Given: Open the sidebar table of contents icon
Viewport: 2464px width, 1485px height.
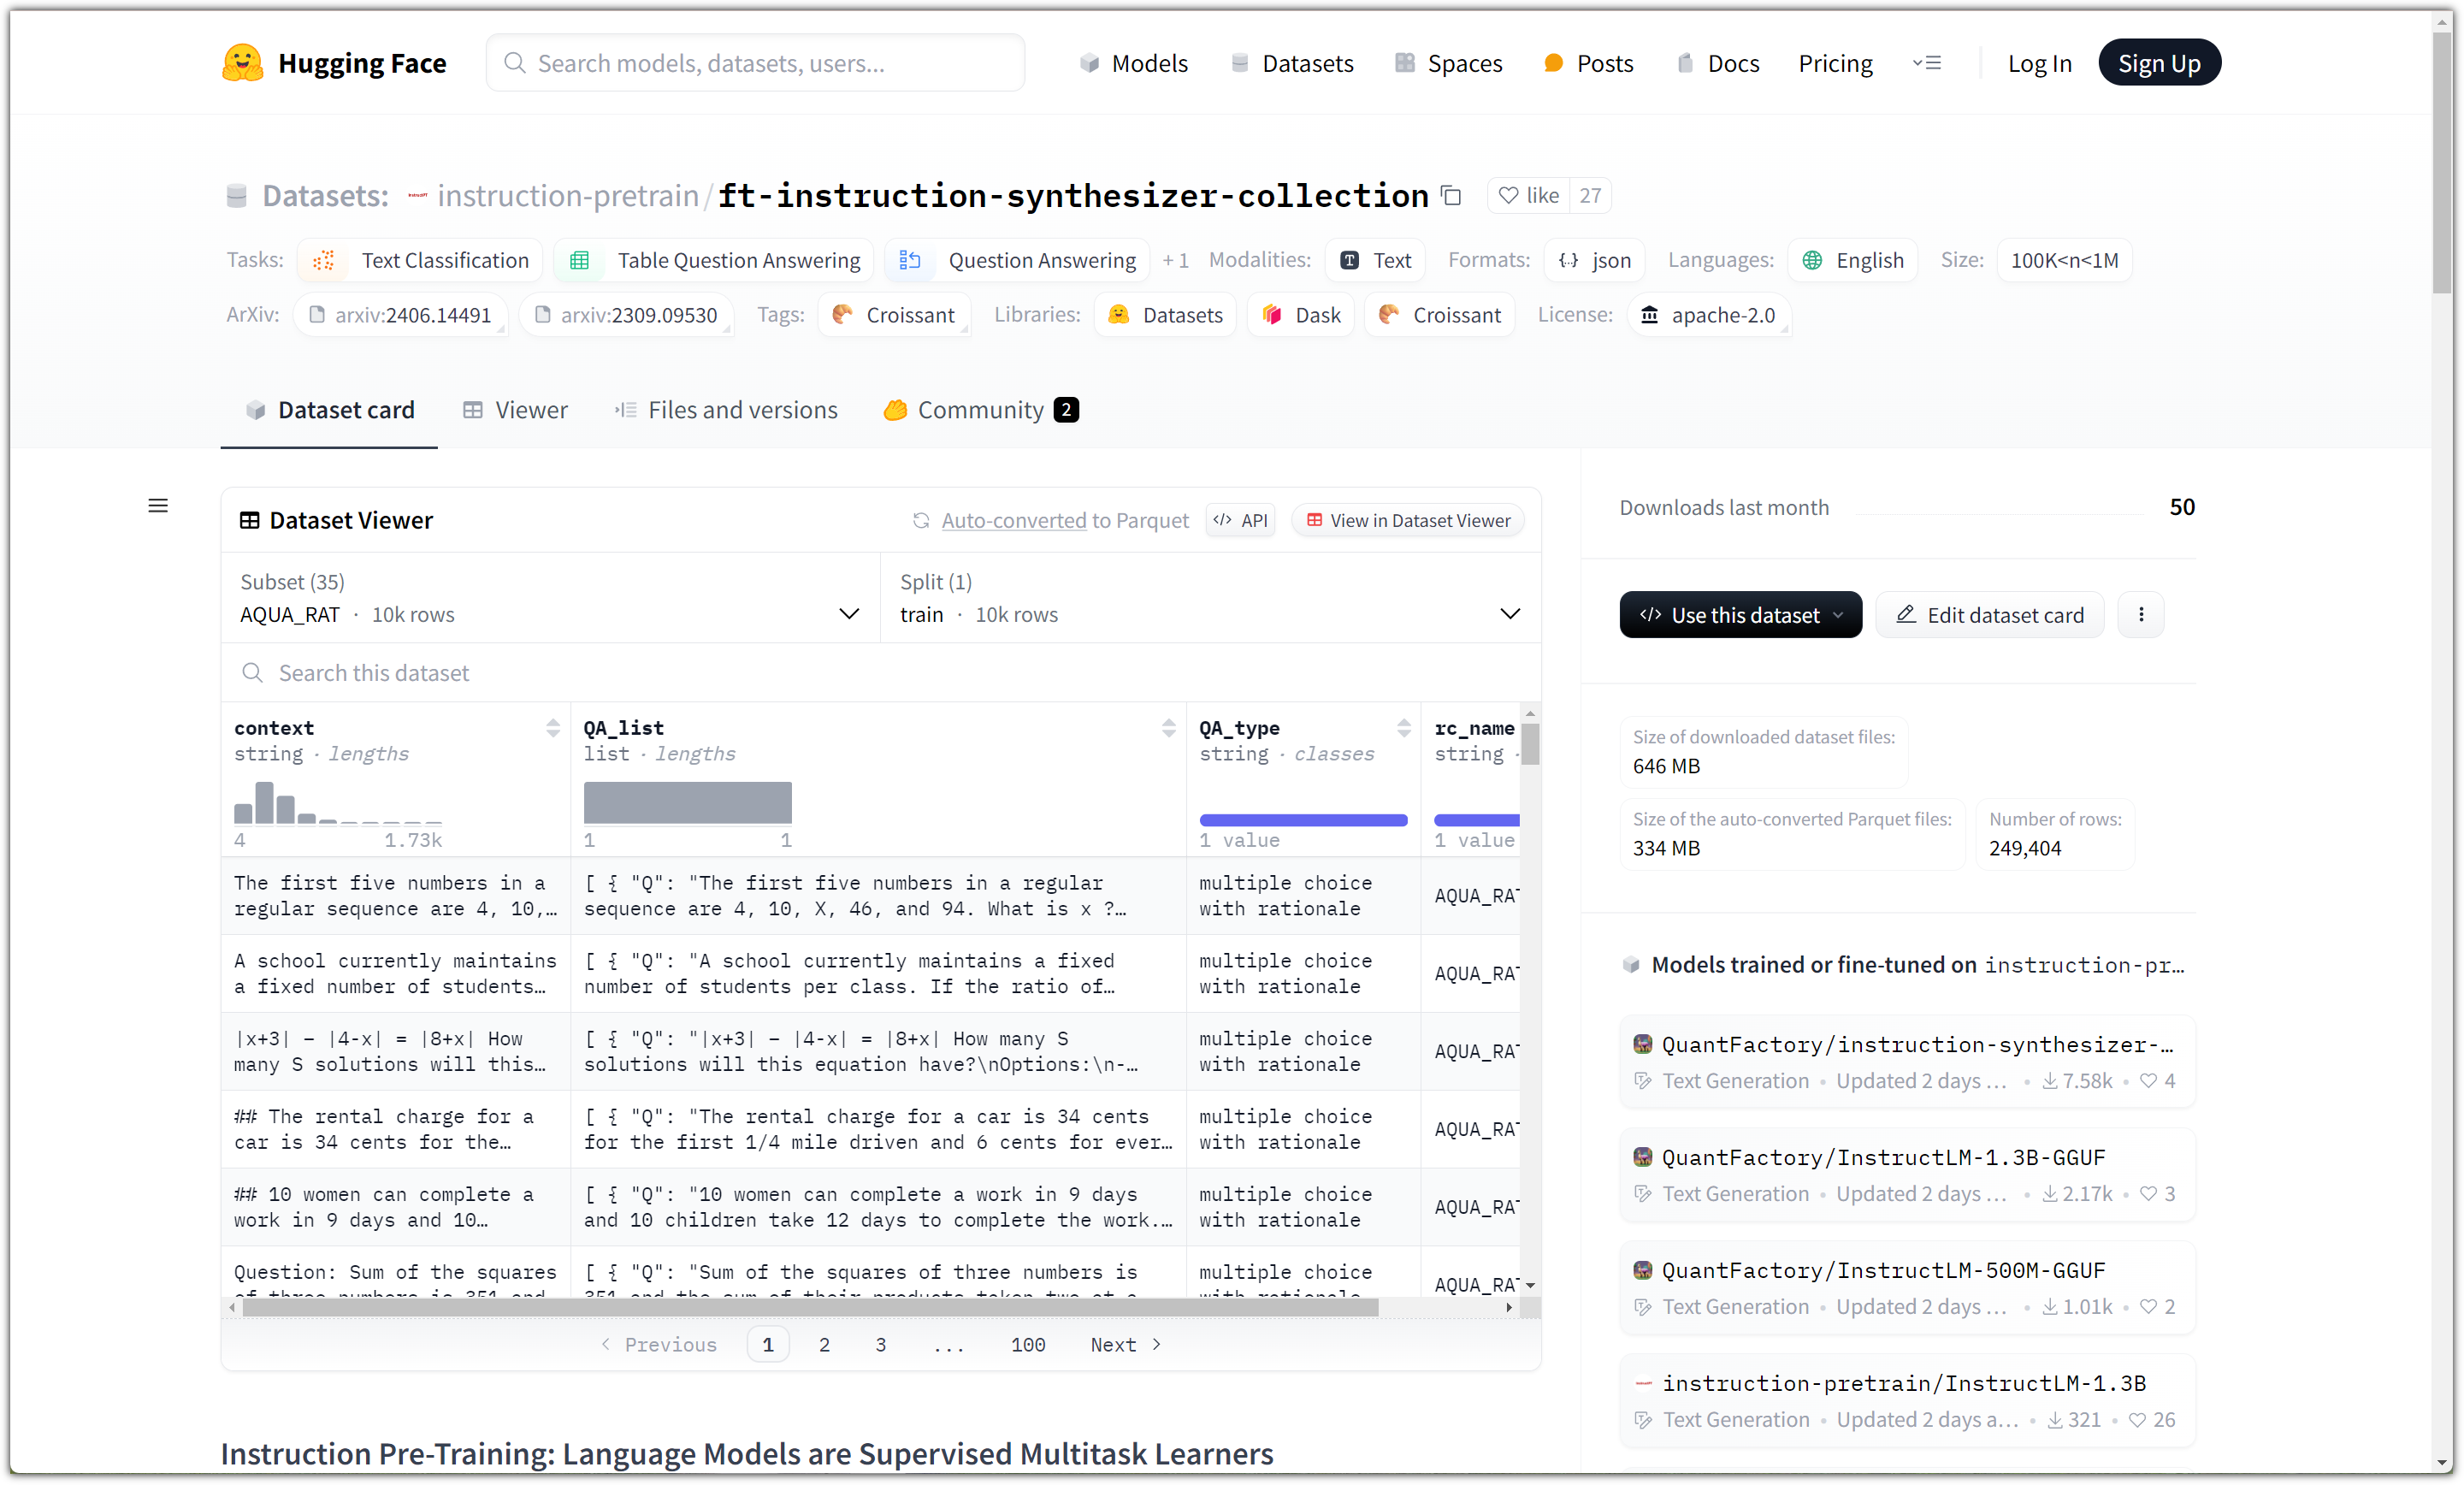Looking at the screenshot, I should [x=158, y=506].
